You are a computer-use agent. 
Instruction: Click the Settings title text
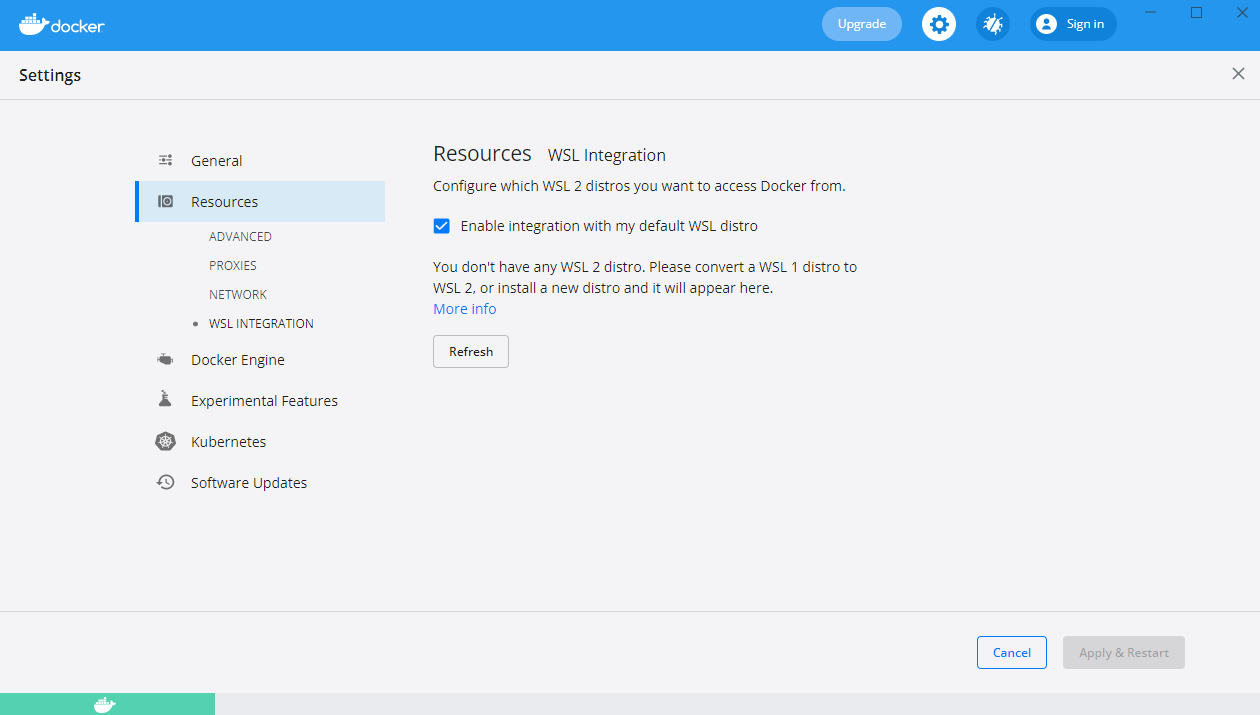point(50,75)
